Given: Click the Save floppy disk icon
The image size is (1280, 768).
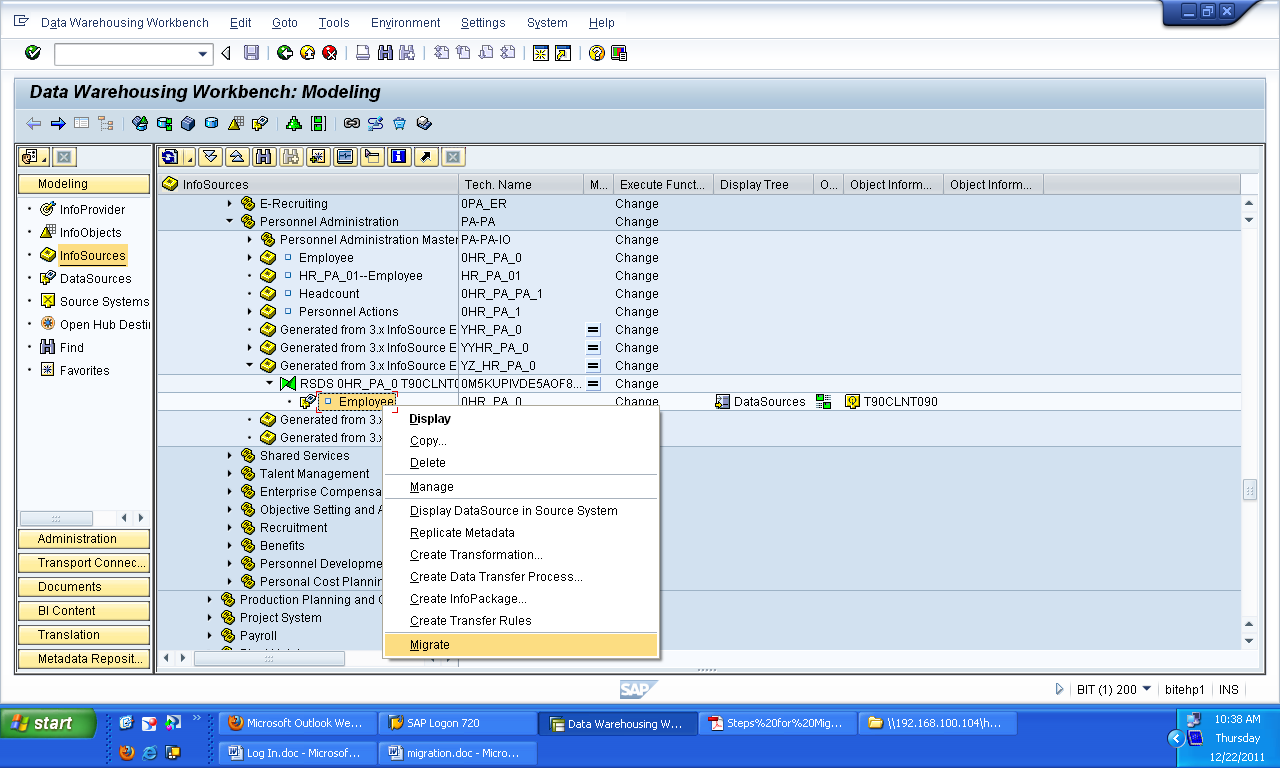Looking at the screenshot, I should [252, 53].
